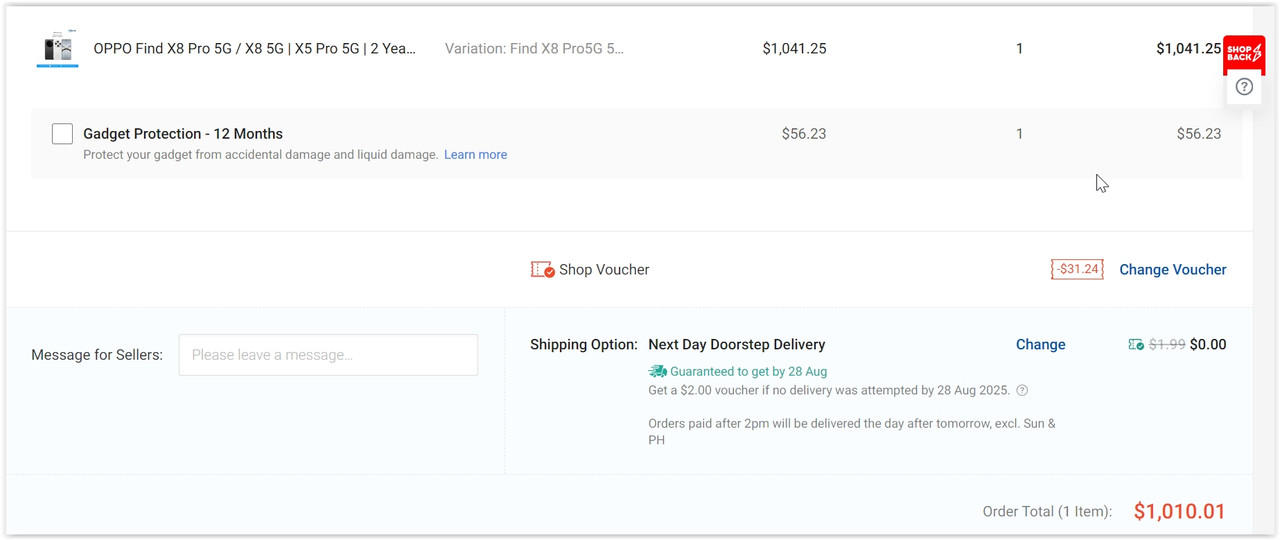
Task: Open the Learn more link for gadget protection
Action: [x=475, y=155]
